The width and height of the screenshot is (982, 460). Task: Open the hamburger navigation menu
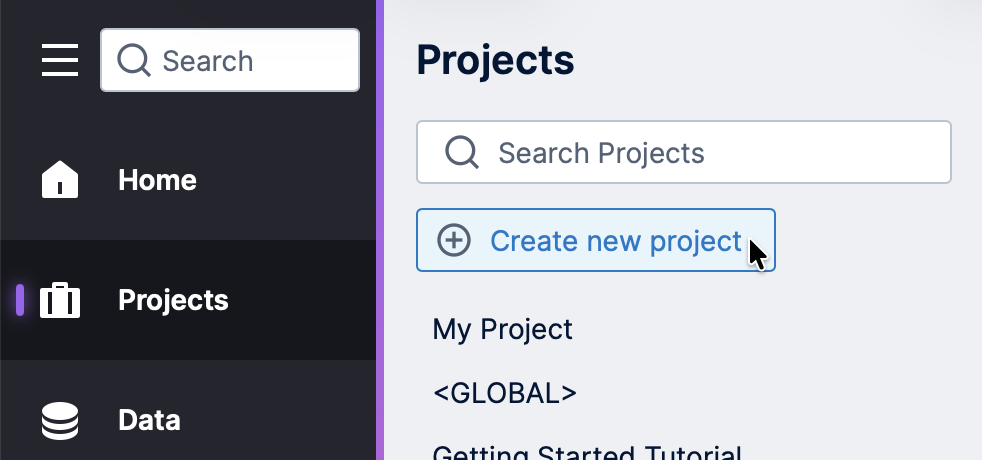click(60, 60)
